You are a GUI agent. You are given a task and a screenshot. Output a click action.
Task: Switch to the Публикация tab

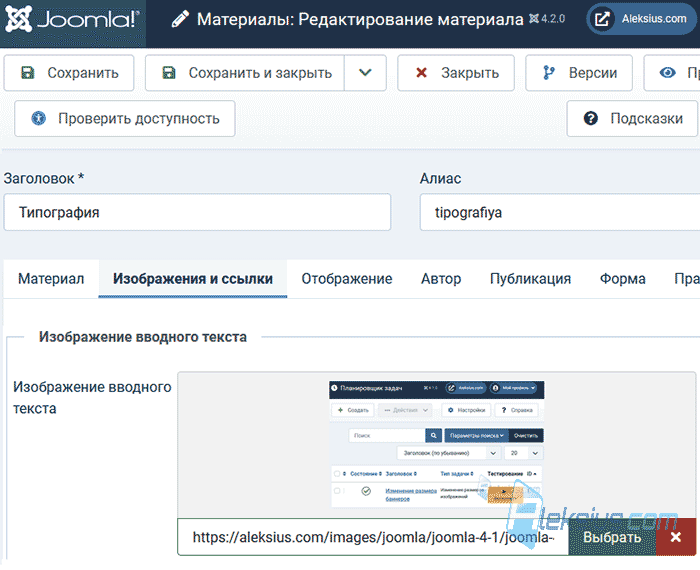coord(530,279)
